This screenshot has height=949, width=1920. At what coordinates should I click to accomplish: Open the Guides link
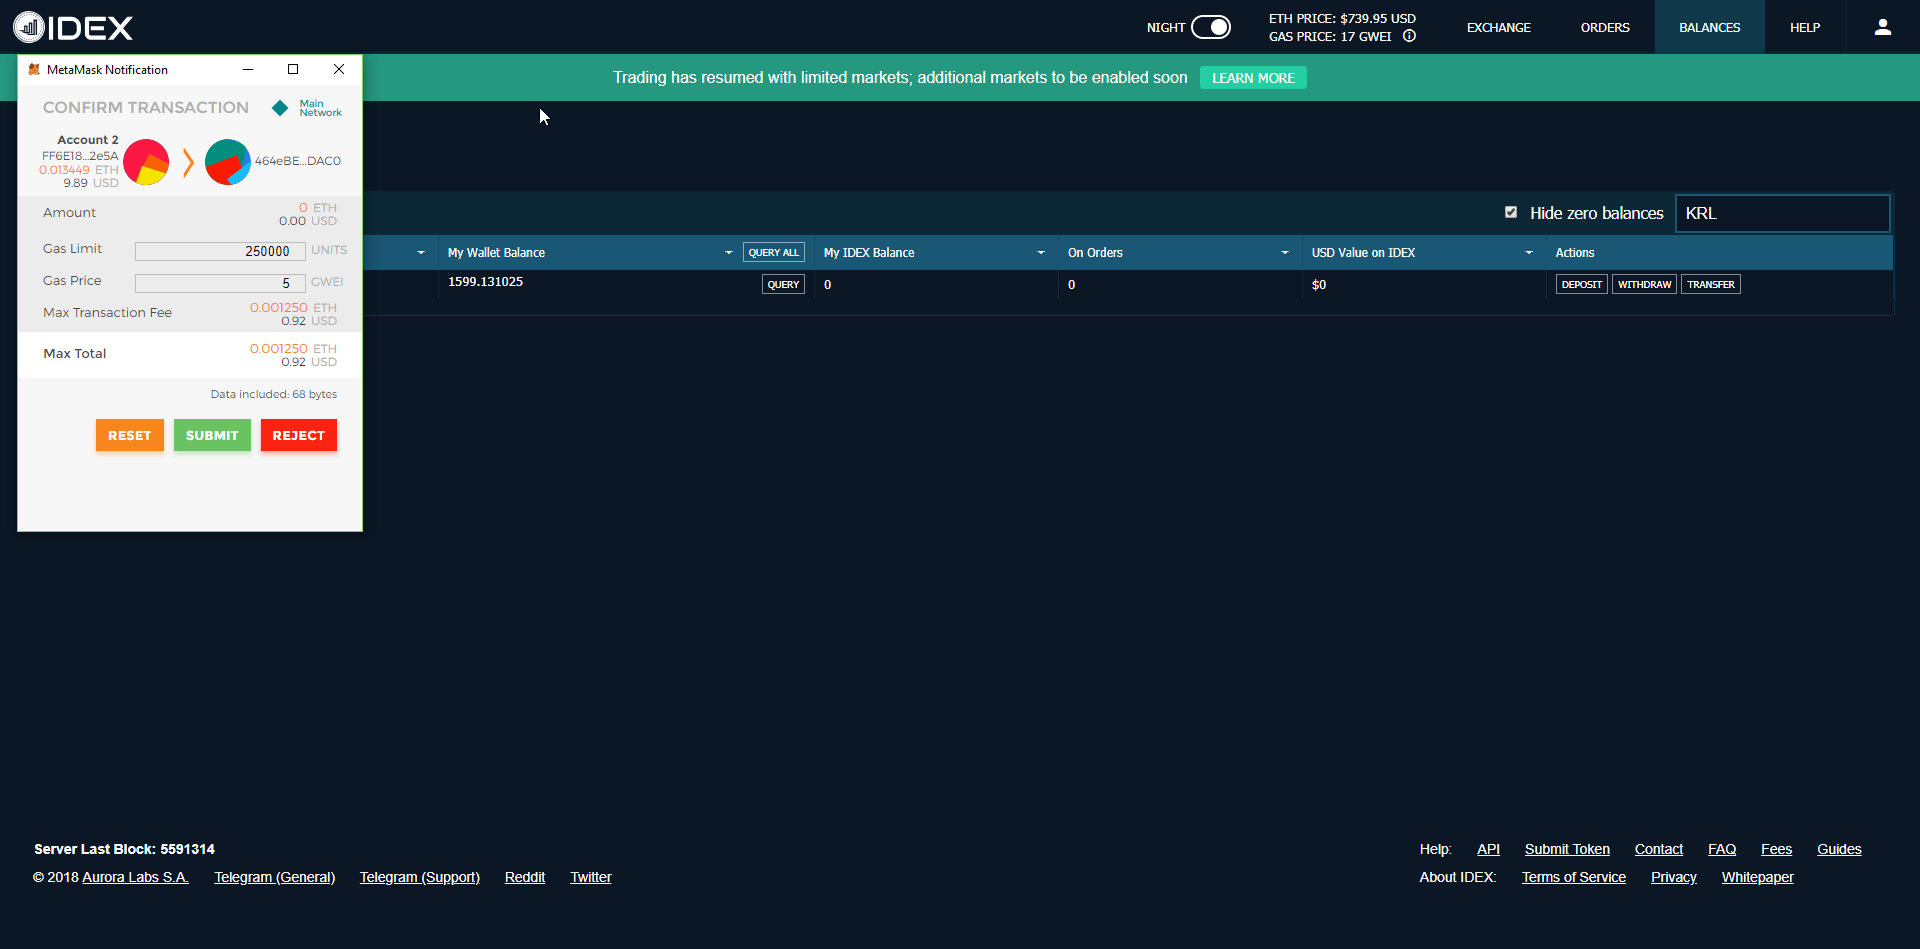click(x=1839, y=849)
